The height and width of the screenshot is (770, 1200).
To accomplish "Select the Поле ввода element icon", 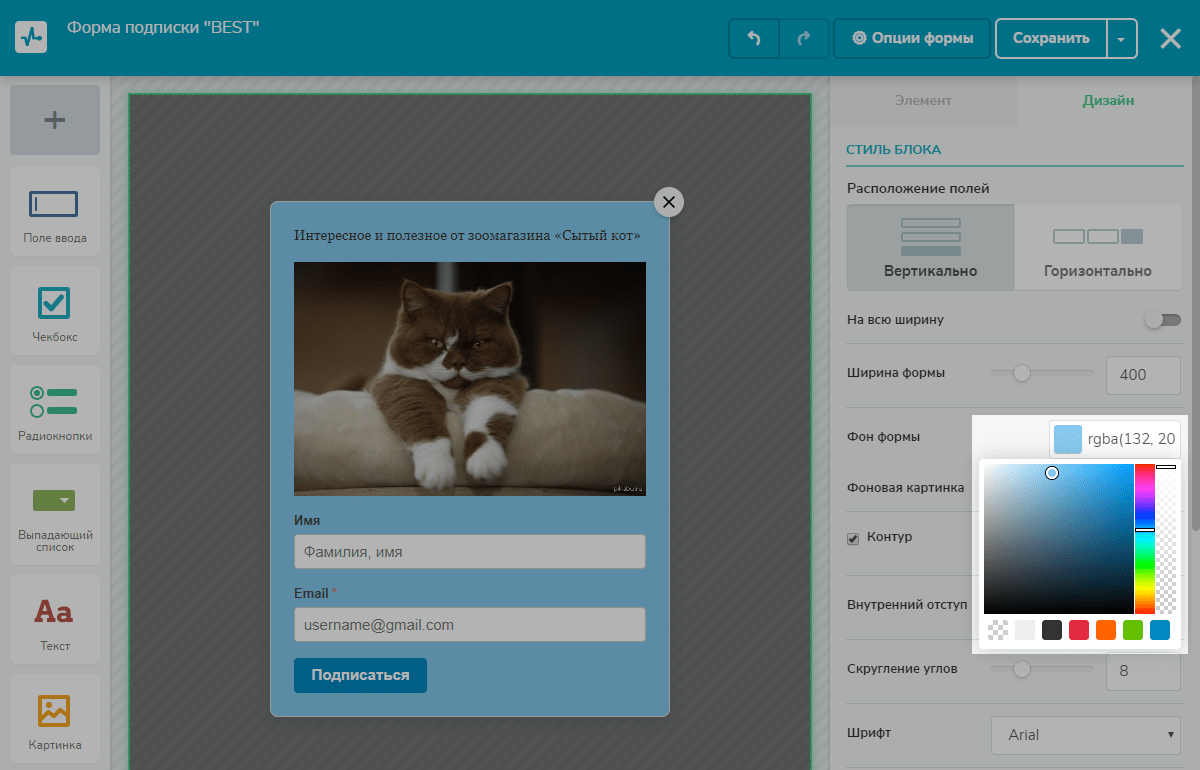I will point(55,205).
